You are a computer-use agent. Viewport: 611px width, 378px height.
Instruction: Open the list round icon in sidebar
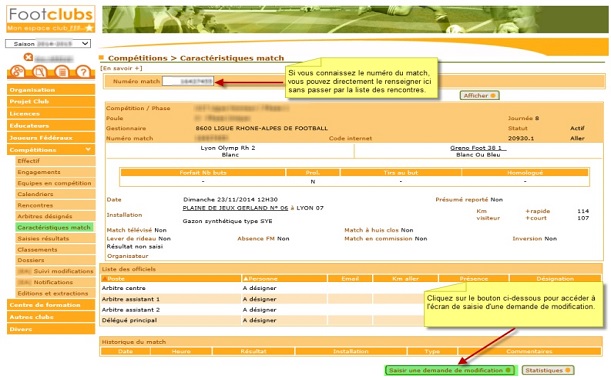click(x=62, y=72)
